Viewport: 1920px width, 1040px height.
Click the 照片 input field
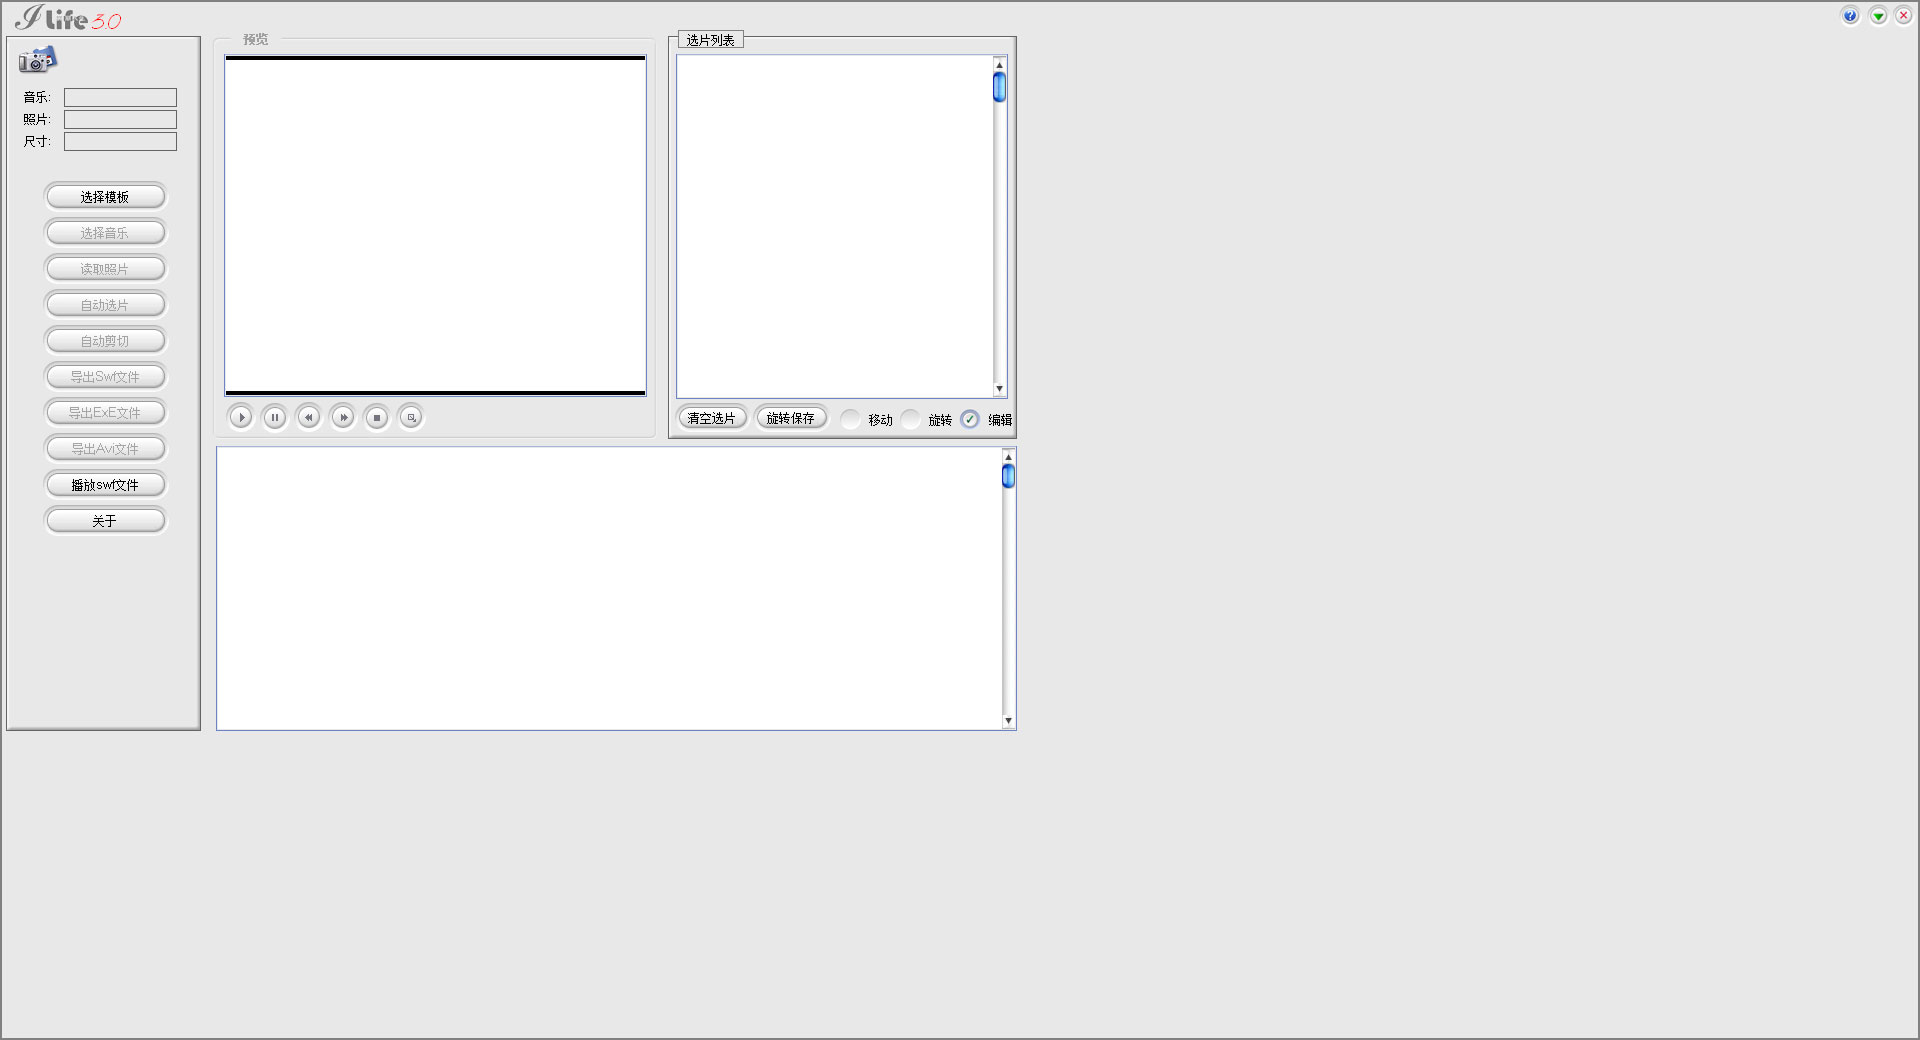point(120,119)
